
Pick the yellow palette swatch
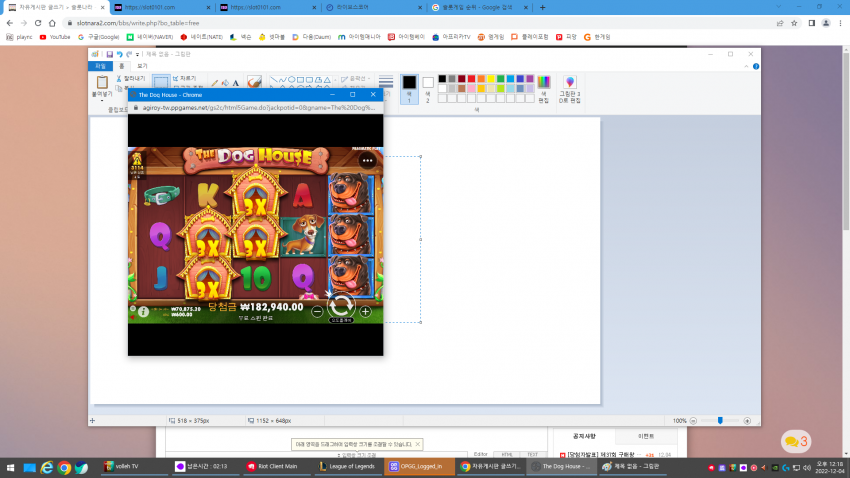point(491,79)
